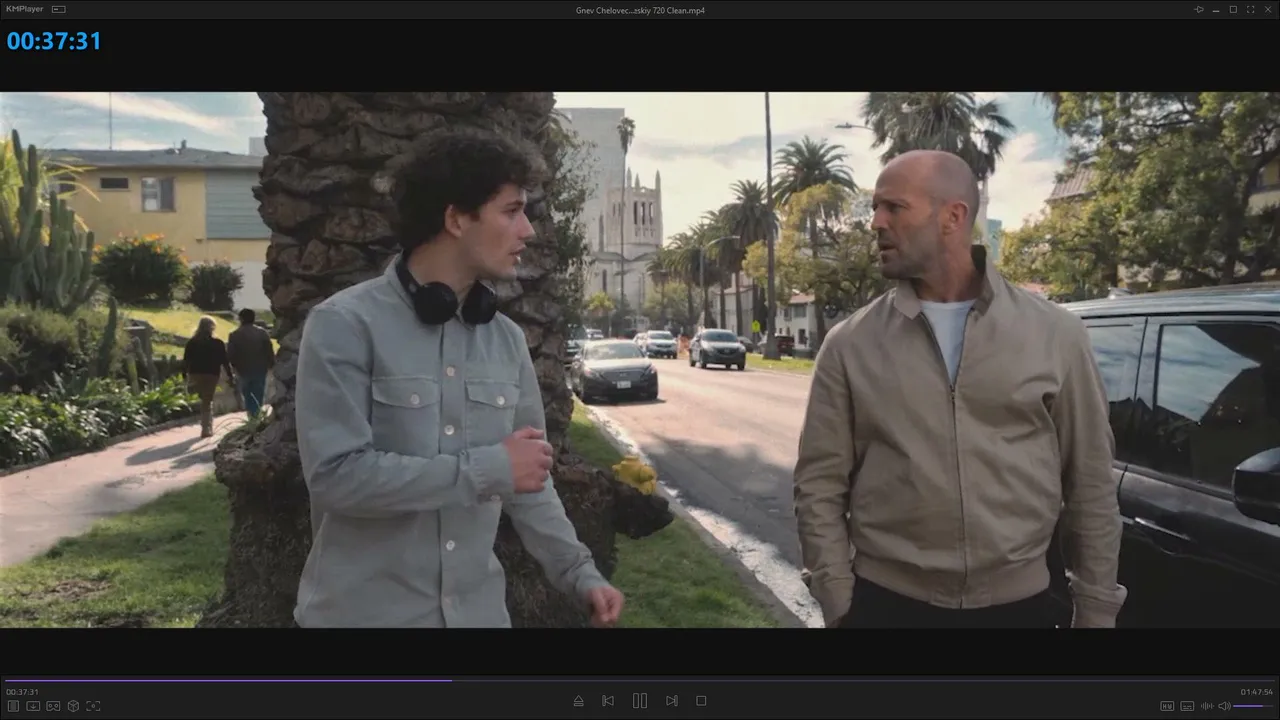Image resolution: width=1280 pixels, height=720 pixels.
Task: Toggle the playlist panel icon
Action: click(x=13, y=706)
